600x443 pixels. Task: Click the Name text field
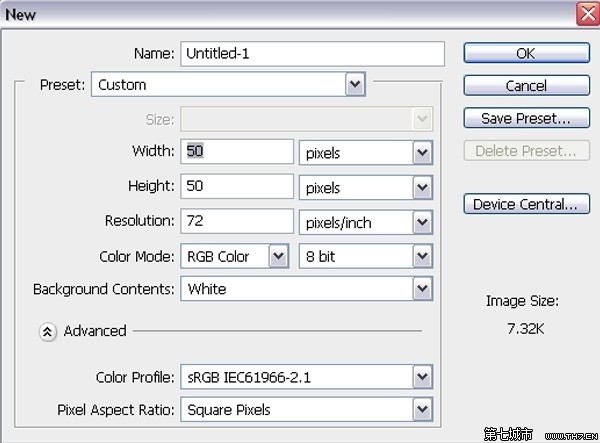point(311,54)
